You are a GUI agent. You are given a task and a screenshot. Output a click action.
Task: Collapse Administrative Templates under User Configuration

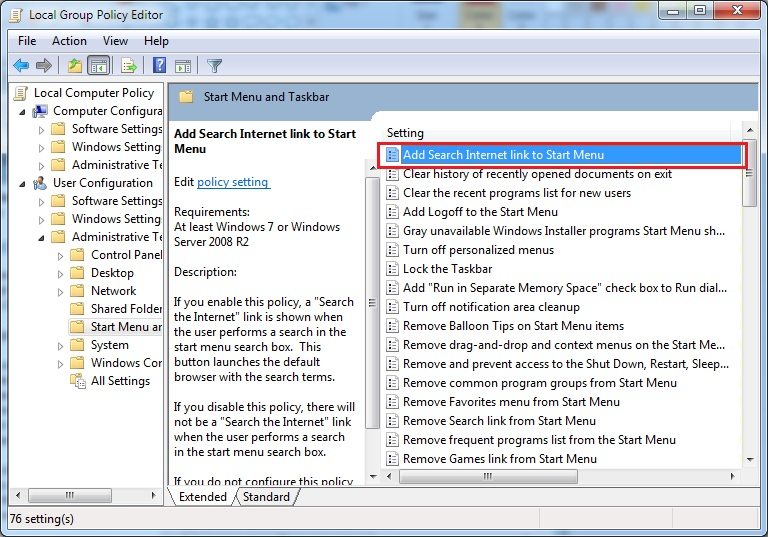(41, 238)
